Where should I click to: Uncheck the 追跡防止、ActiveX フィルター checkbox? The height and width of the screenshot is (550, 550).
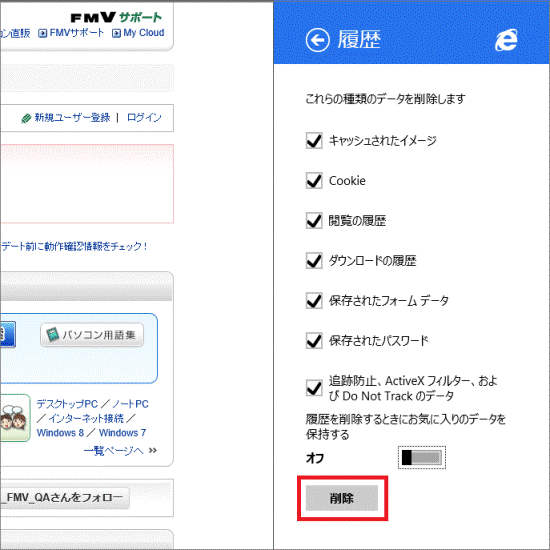[314, 388]
